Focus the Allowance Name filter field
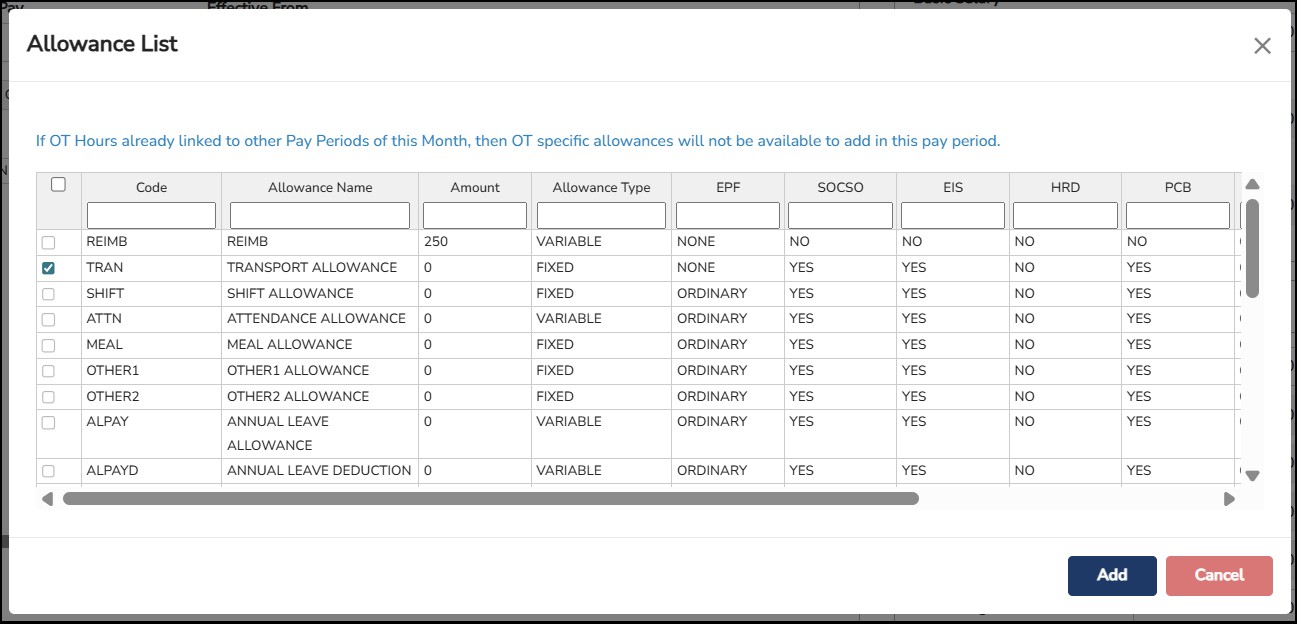 tap(320, 215)
